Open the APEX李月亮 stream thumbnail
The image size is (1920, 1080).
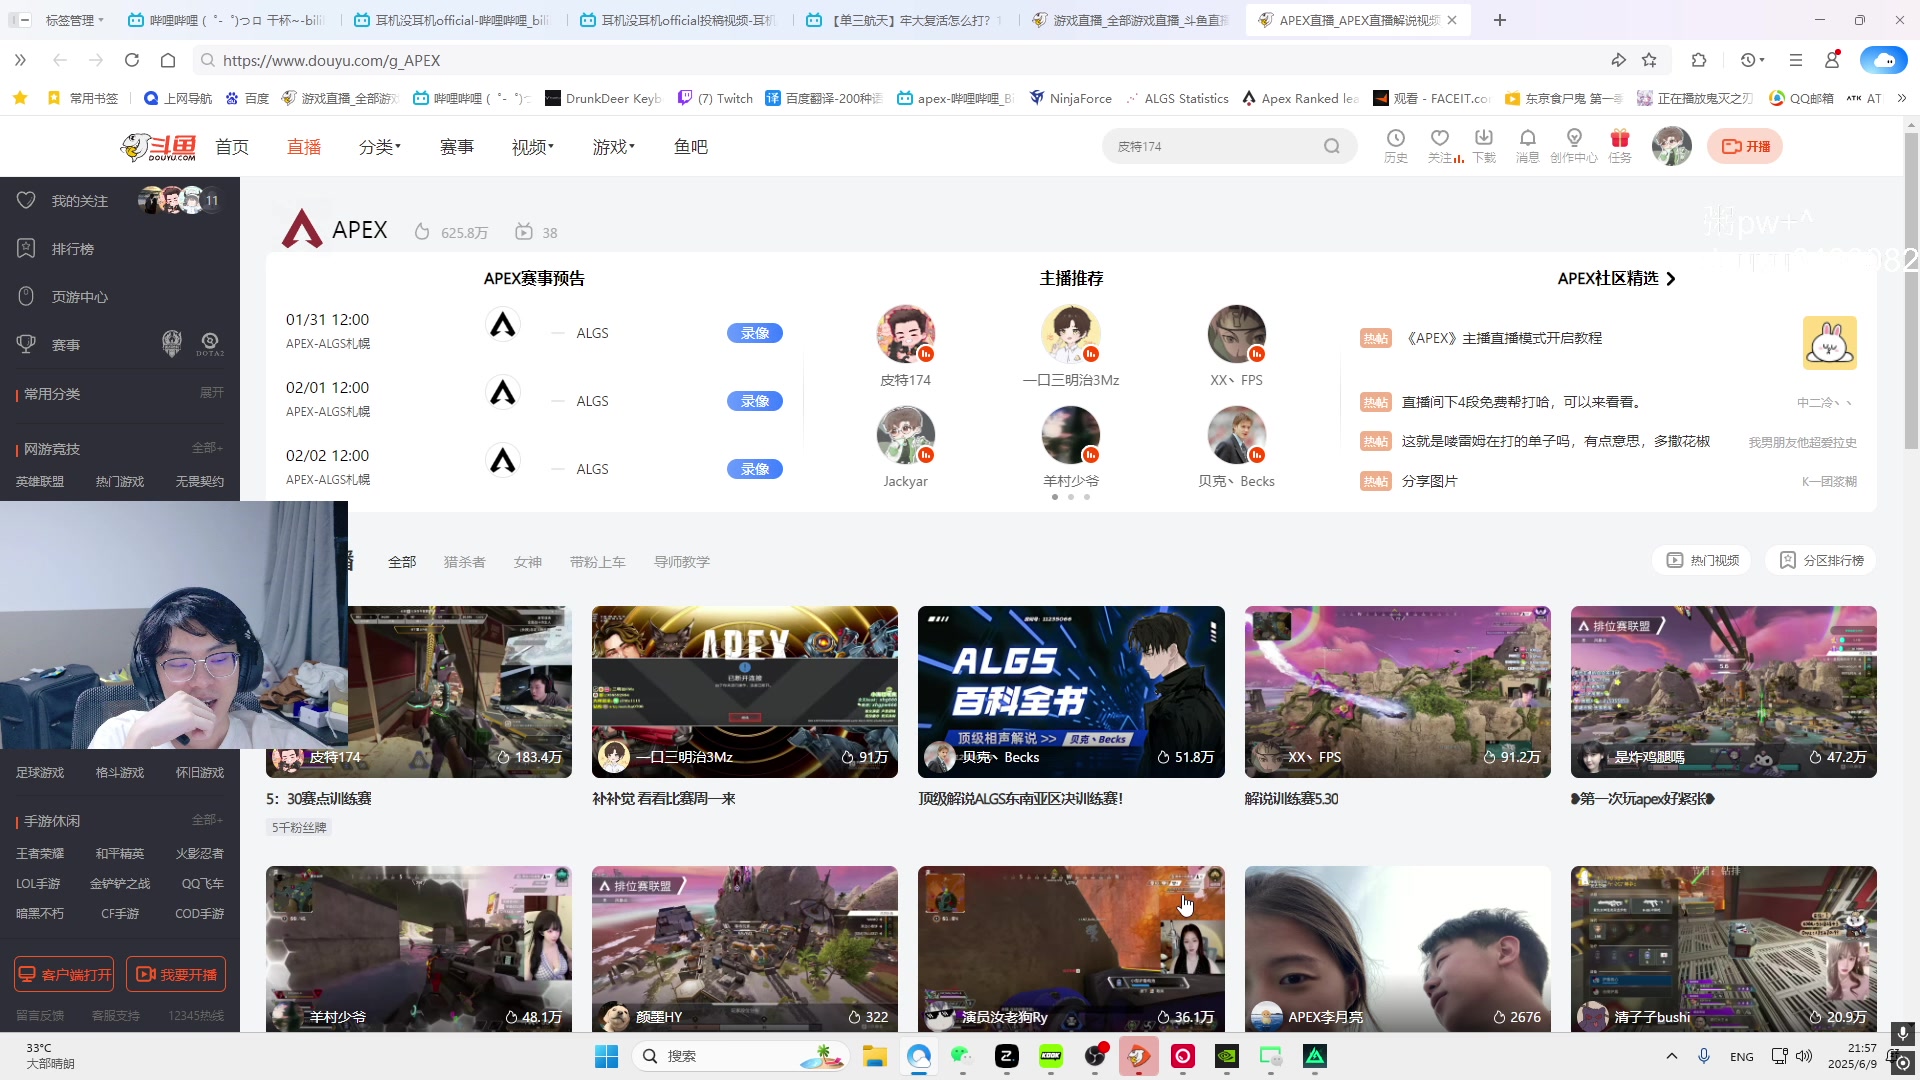point(1397,949)
